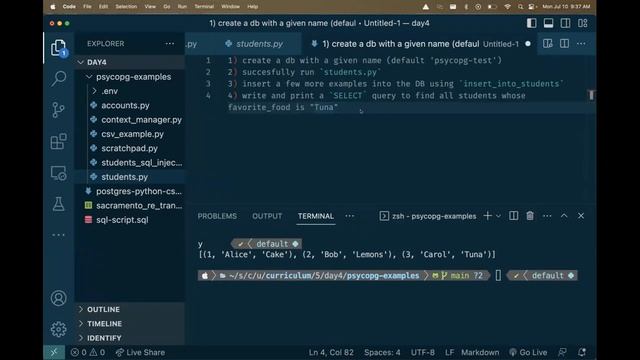Open Explorer views and more actions ellipsis
This screenshot has height=360, width=640.
coord(169,44)
